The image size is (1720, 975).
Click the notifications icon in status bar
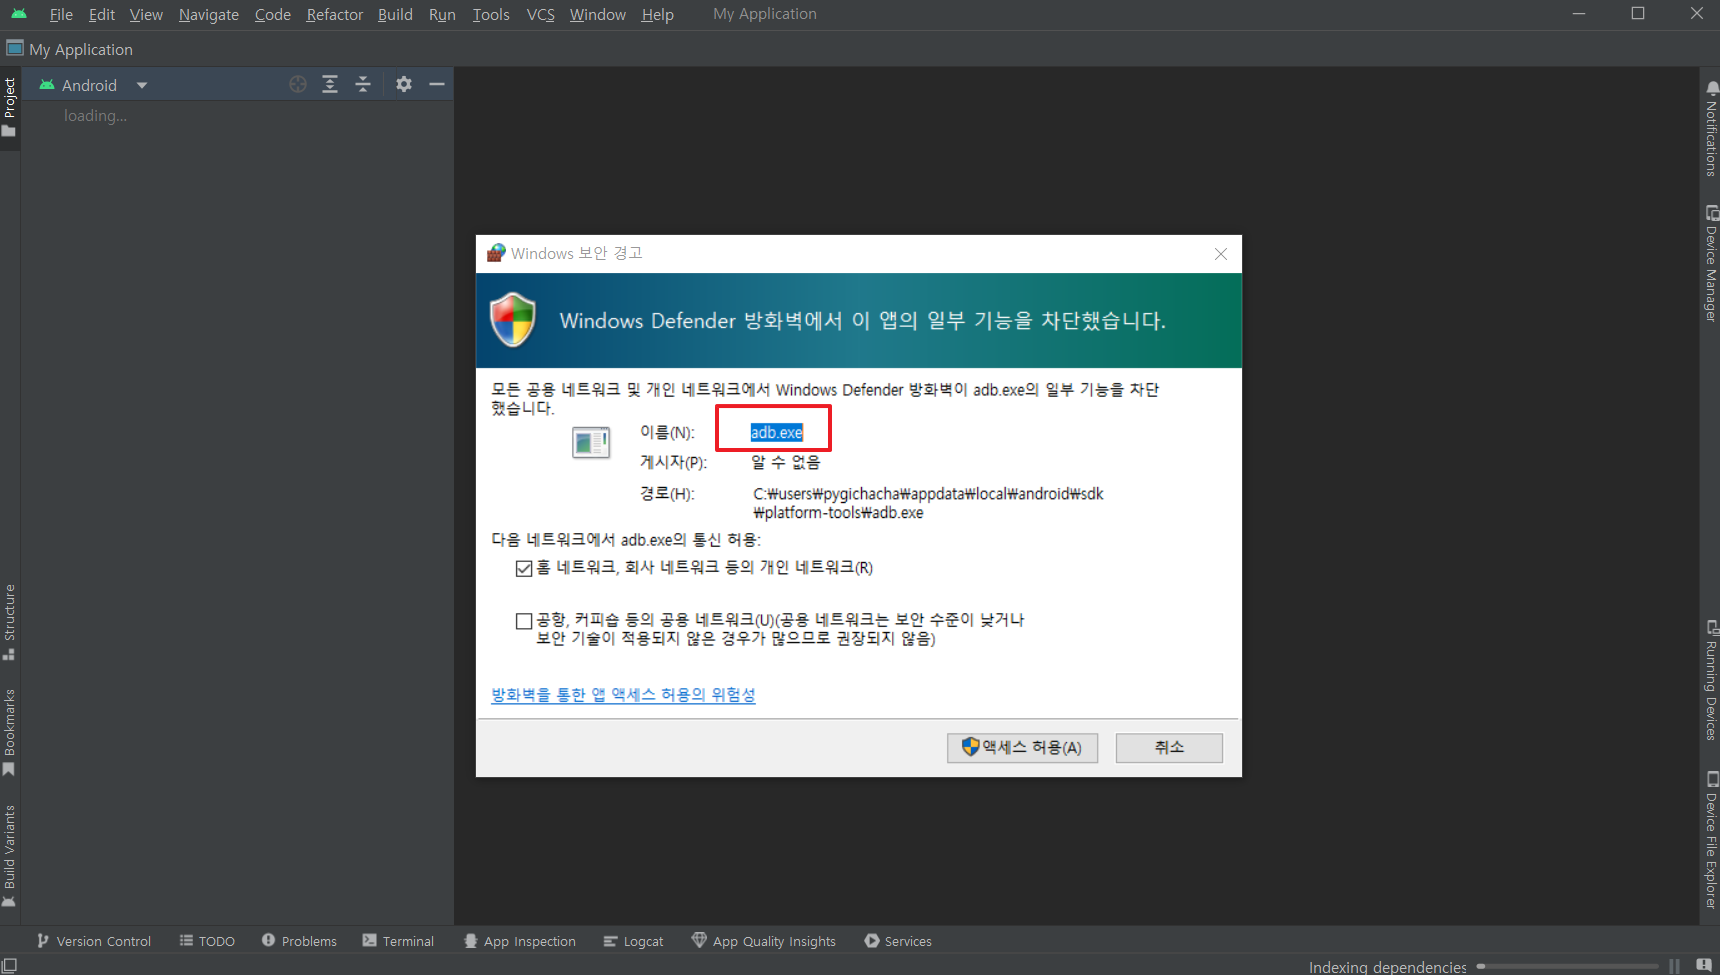point(1704,965)
